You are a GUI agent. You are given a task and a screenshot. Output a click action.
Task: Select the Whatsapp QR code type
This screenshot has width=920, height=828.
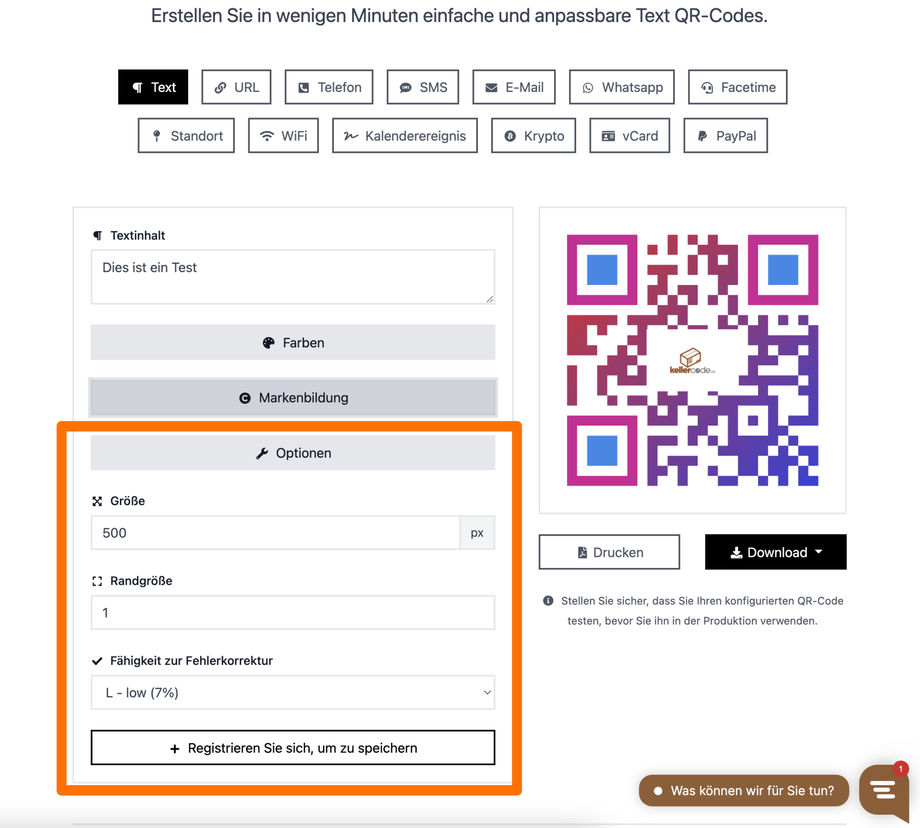click(x=622, y=87)
